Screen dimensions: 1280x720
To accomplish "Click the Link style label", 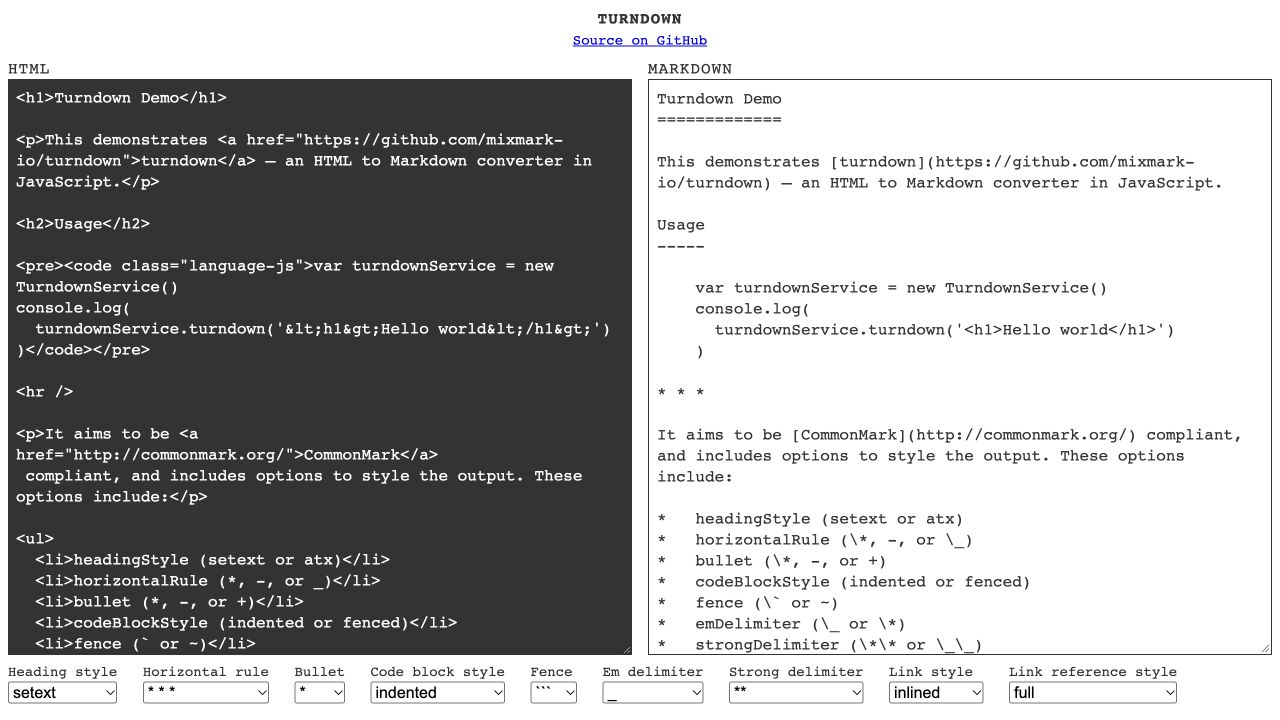I will coord(931,672).
